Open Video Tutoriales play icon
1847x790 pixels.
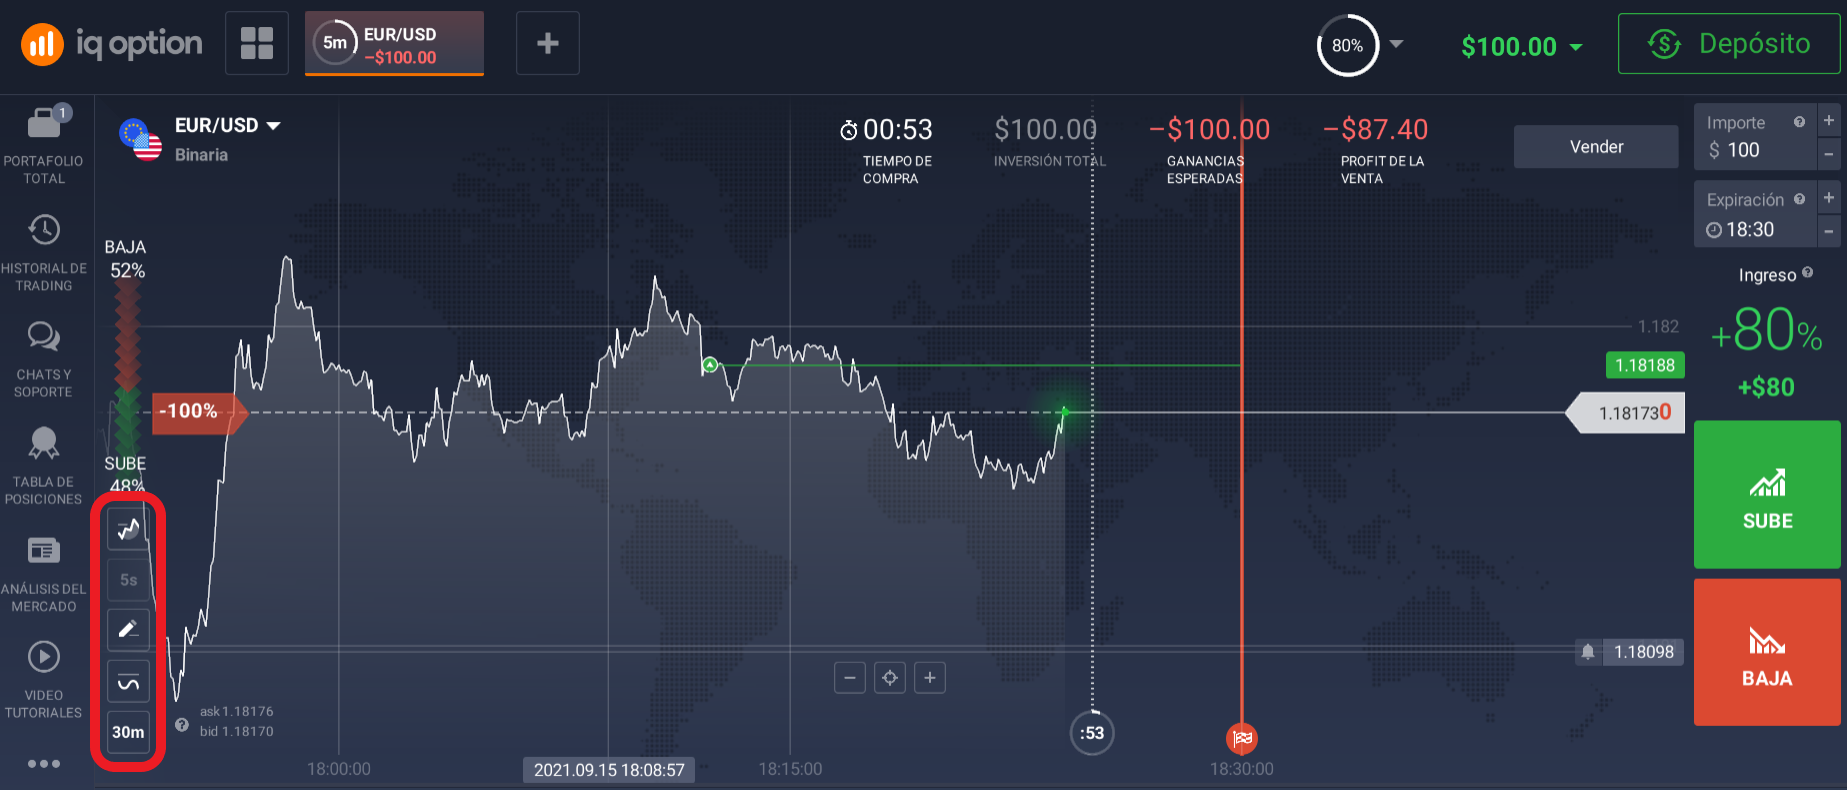click(x=44, y=657)
